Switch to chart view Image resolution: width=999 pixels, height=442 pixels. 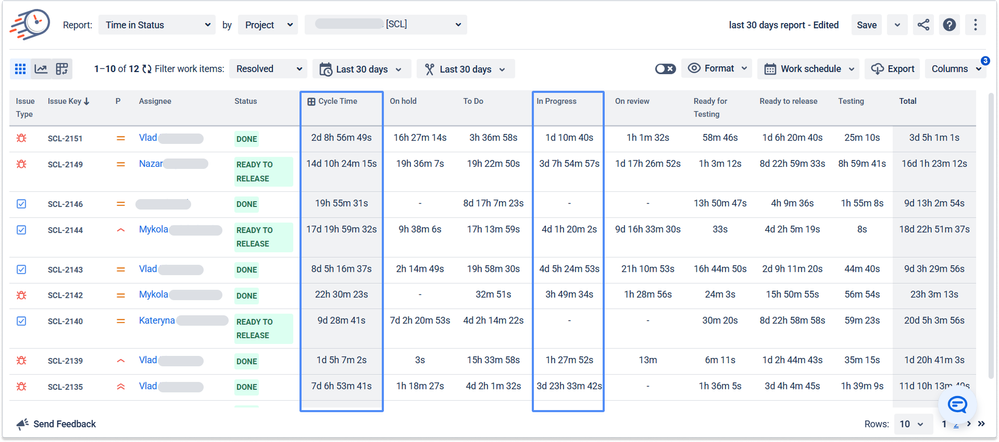click(x=41, y=69)
